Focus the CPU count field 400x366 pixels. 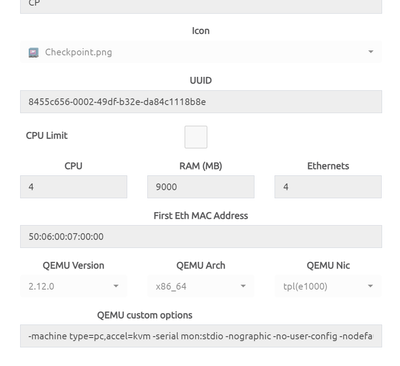click(x=74, y=187)
